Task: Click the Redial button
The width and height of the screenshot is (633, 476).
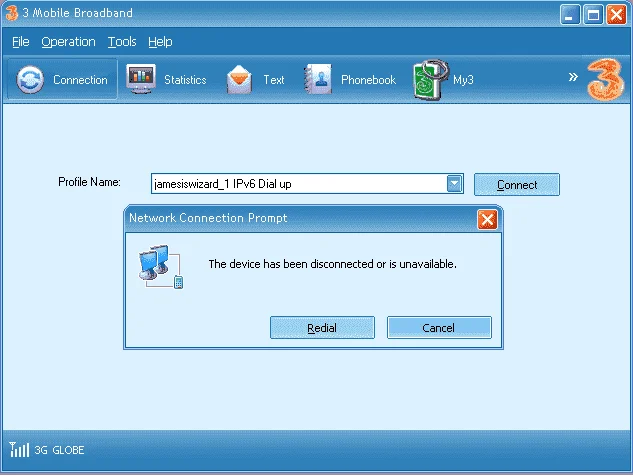Action: (x=322, y=327)
